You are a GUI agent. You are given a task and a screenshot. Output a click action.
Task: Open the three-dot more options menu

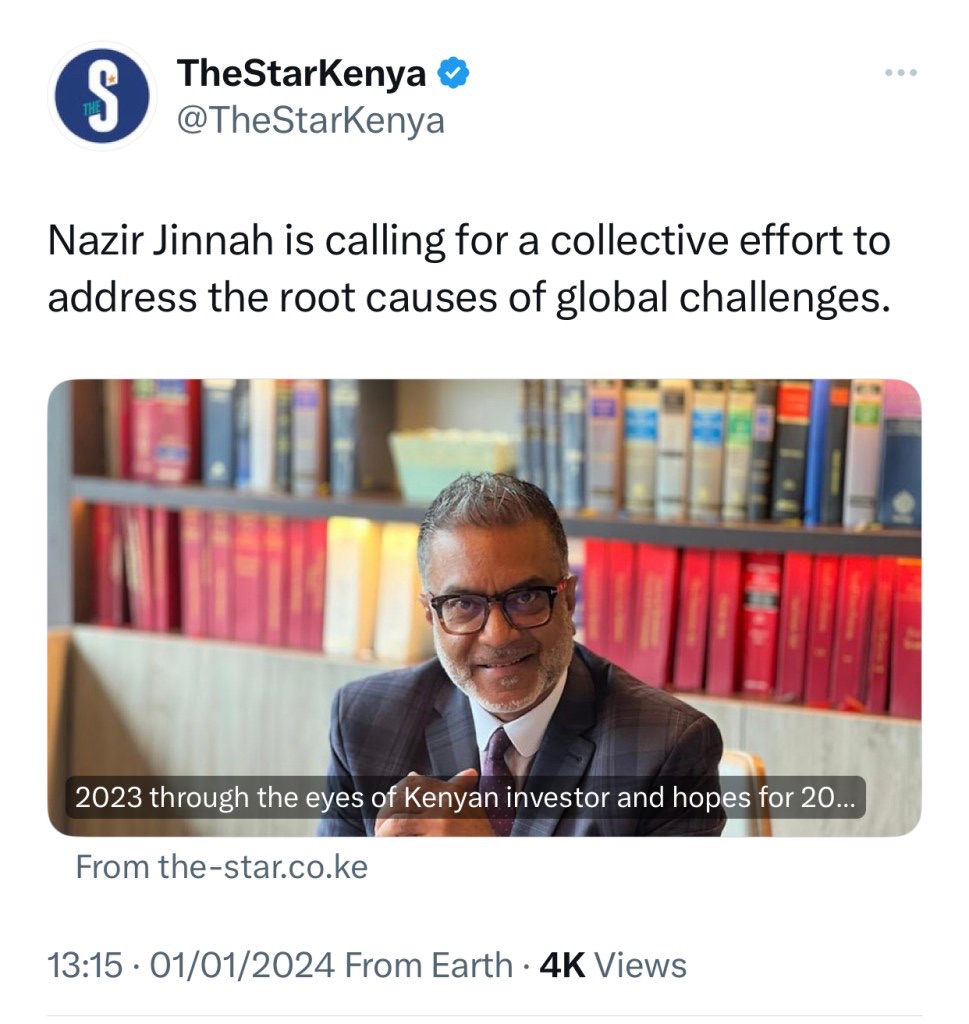900,73
